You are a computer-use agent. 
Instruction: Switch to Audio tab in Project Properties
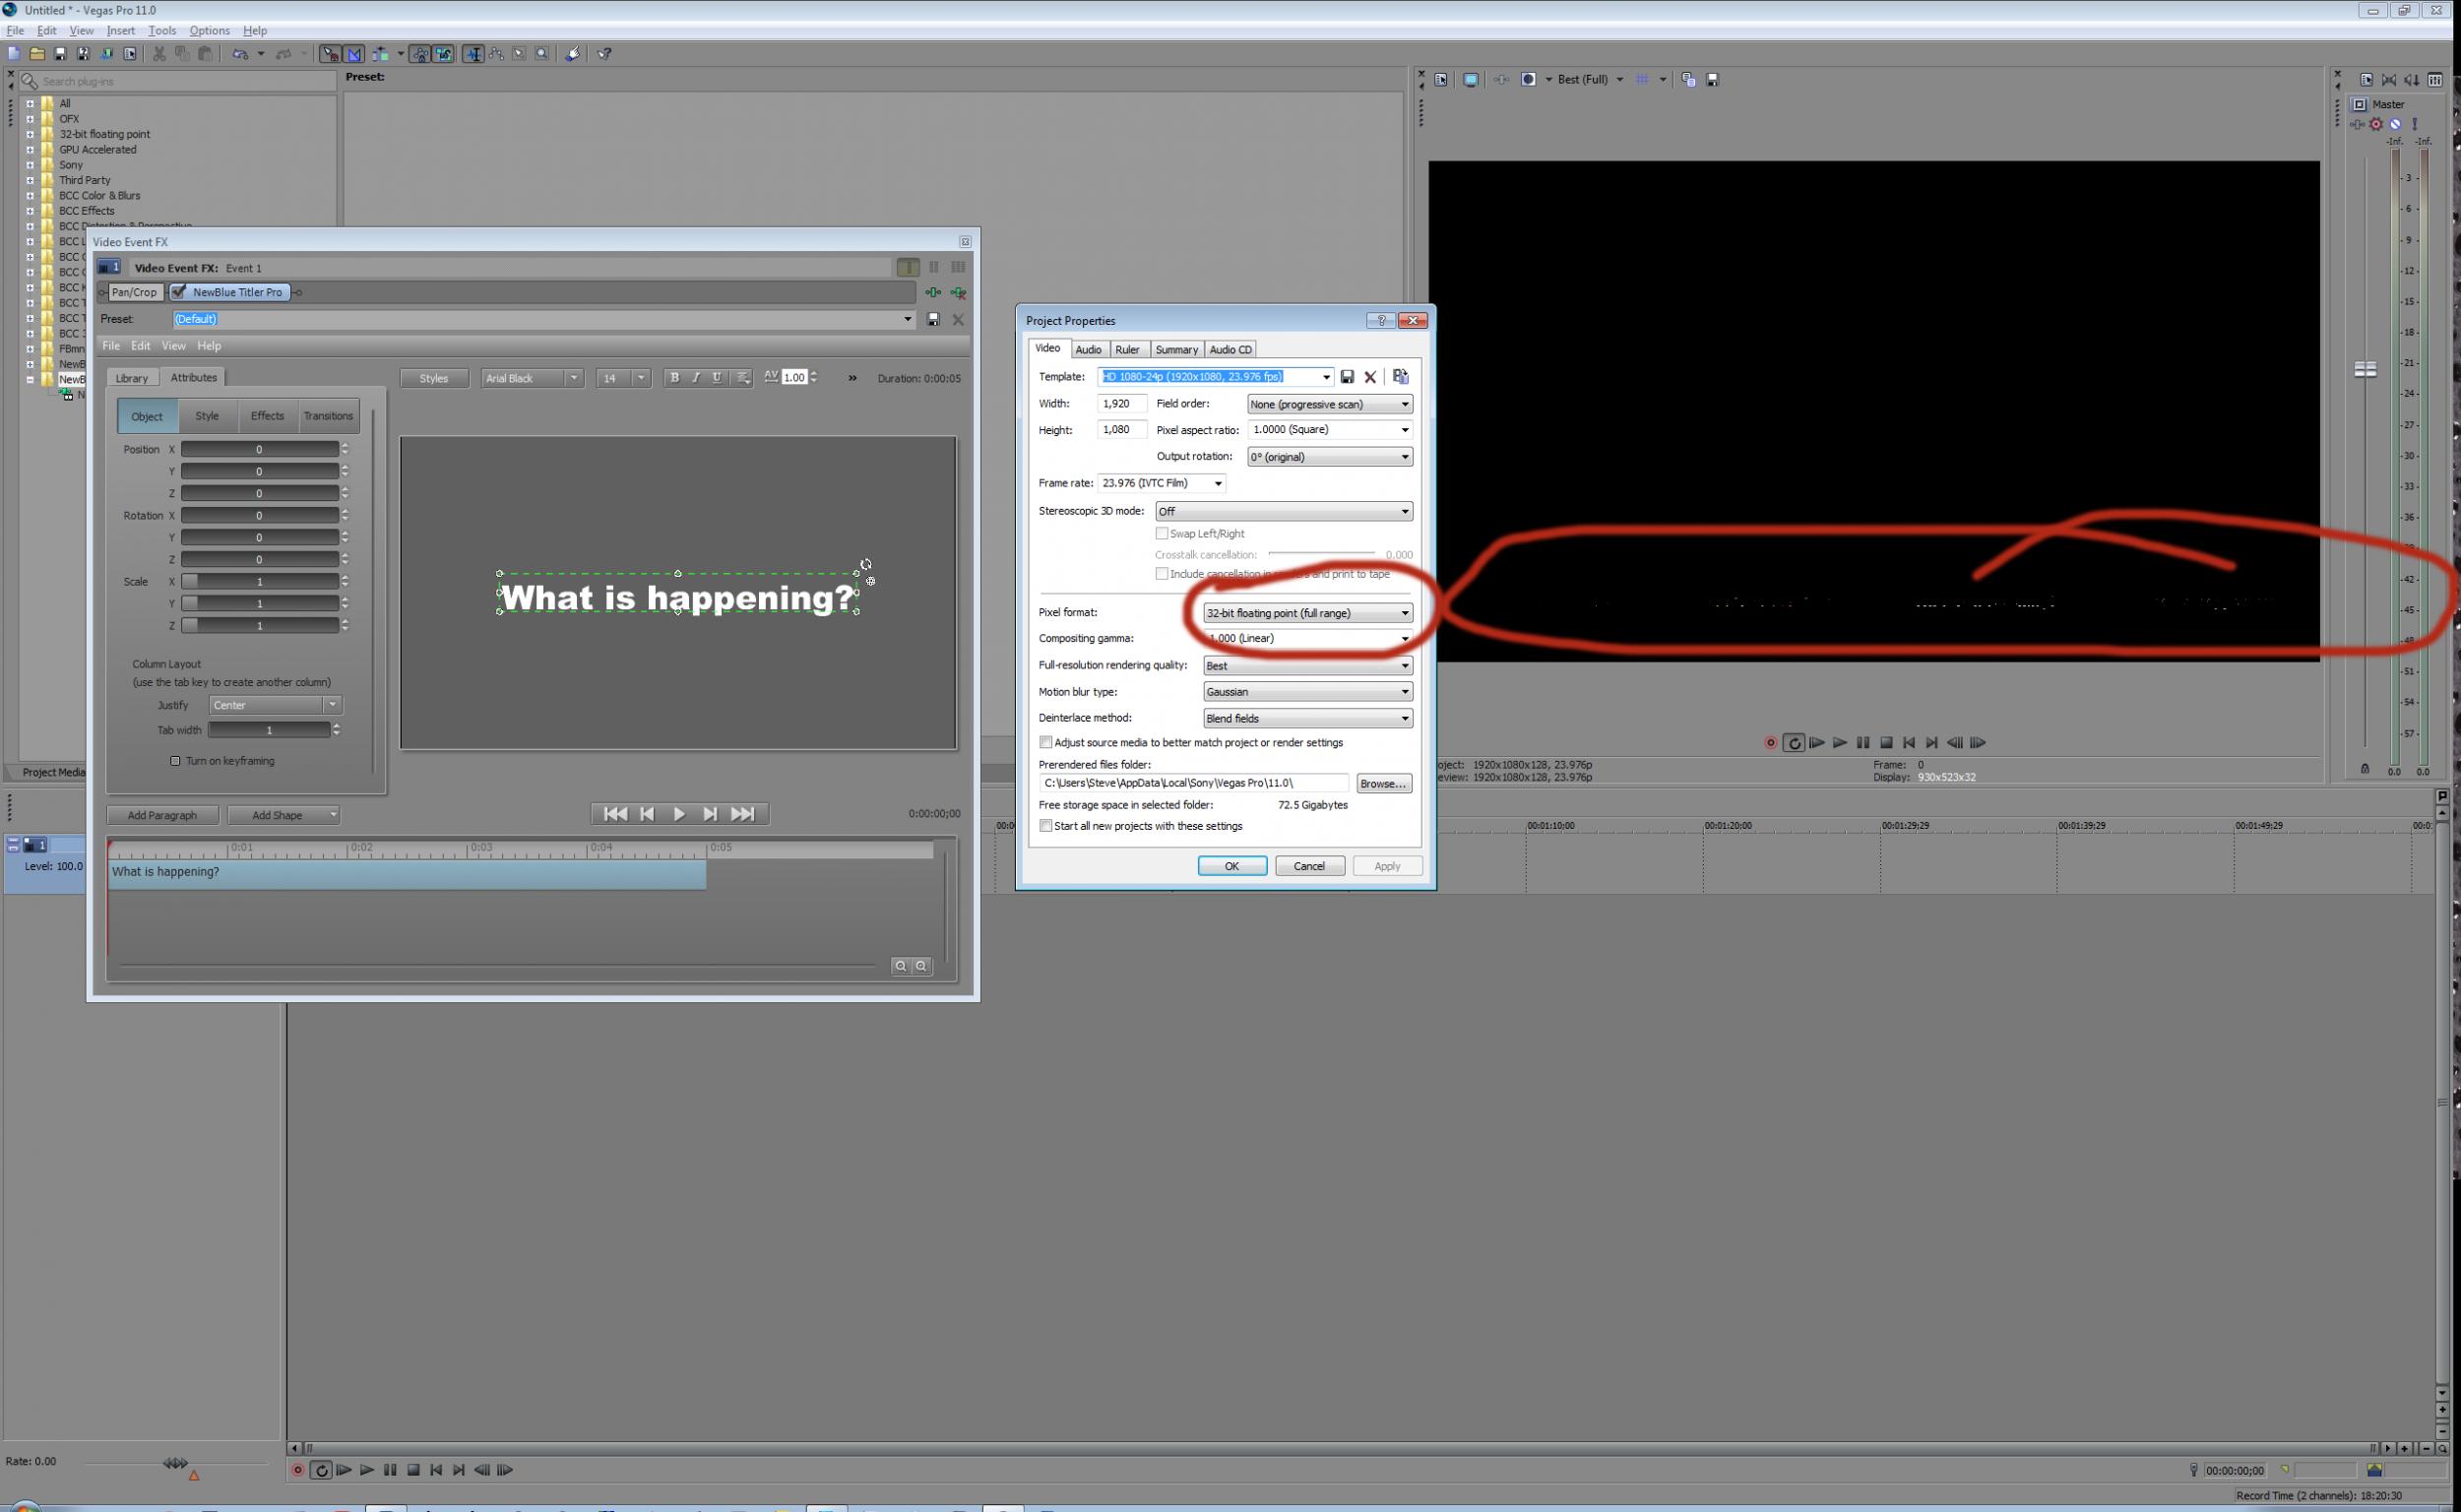pos(1088,349)
